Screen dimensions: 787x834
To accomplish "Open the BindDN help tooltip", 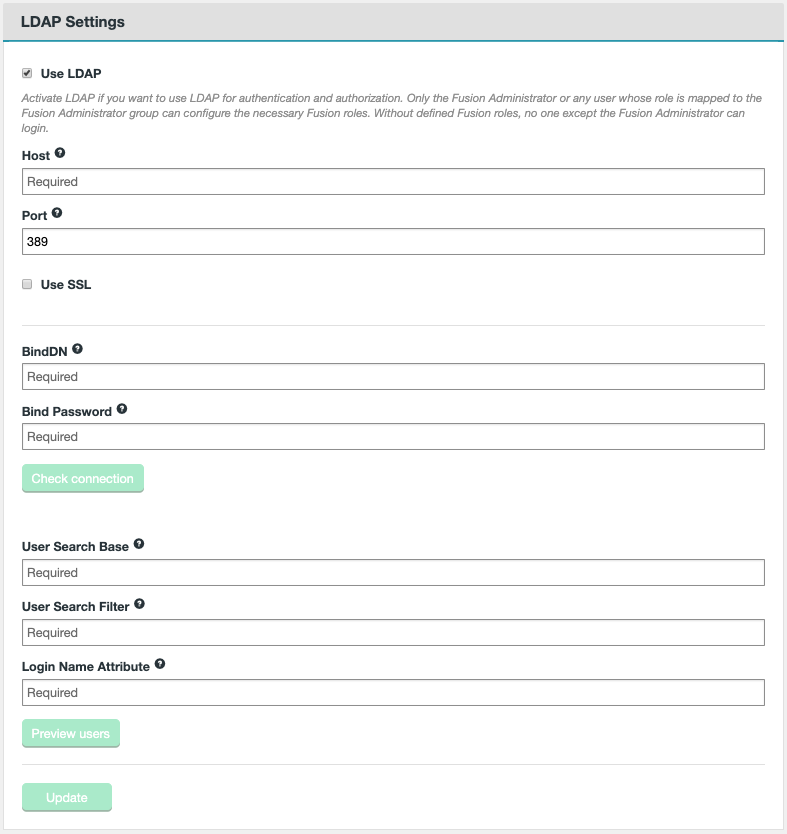I will click(x=79, y=349).
